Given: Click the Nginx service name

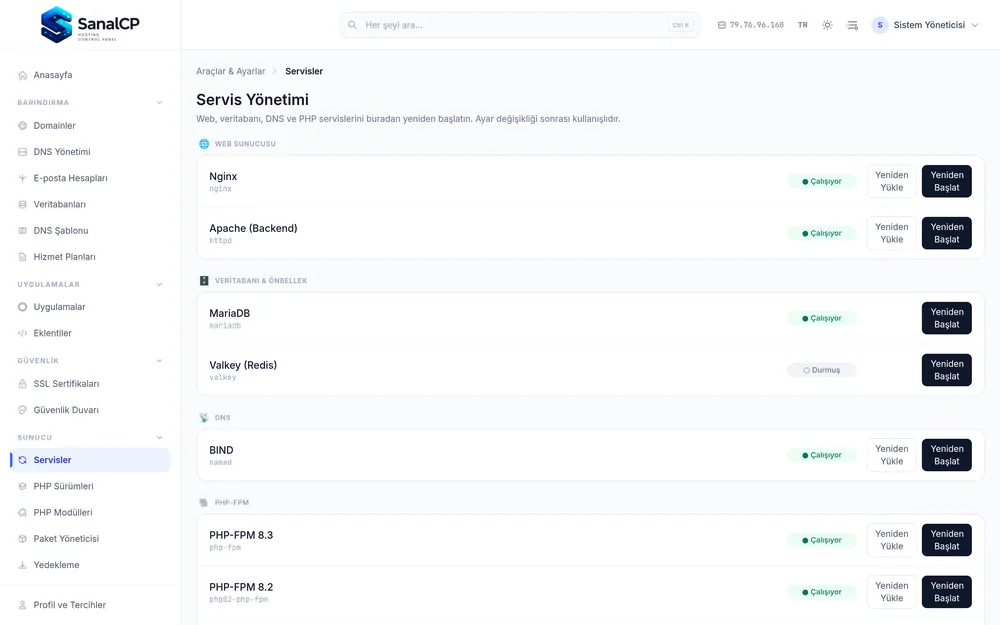Looking at the screenshot, I should coord(223,177).
